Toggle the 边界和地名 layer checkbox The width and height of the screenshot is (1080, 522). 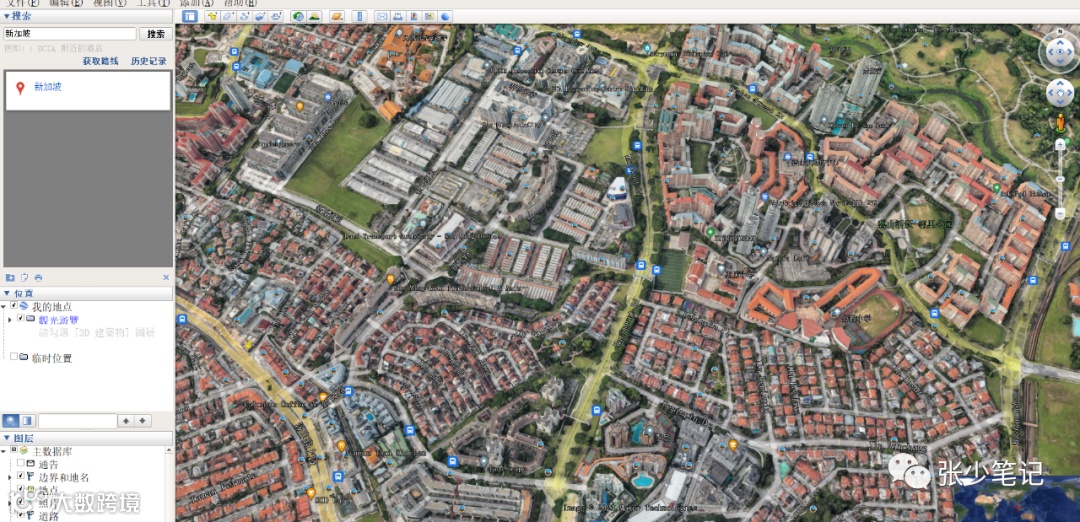tap(21, 476)
